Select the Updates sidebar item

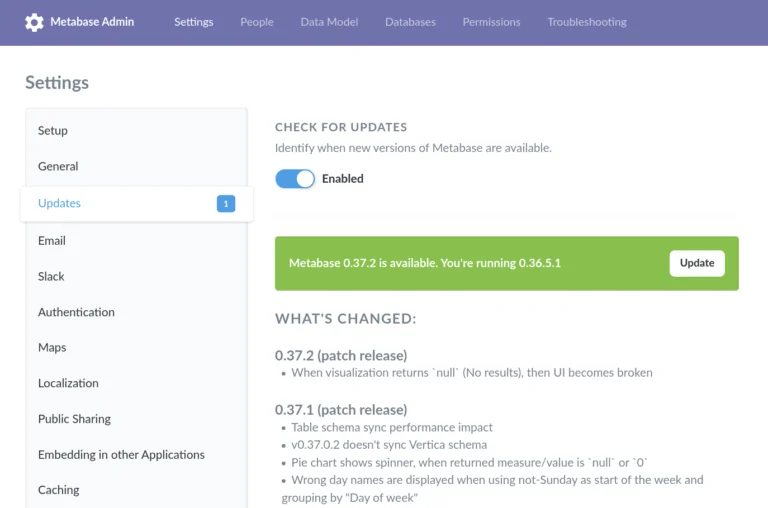pyautogui.click(x=137, y=204)
